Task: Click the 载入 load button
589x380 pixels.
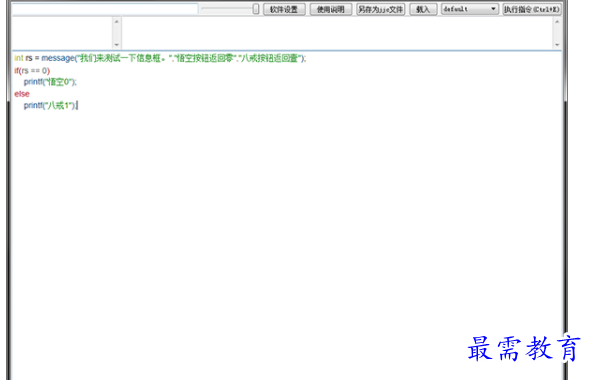Action: pos(423,9)
